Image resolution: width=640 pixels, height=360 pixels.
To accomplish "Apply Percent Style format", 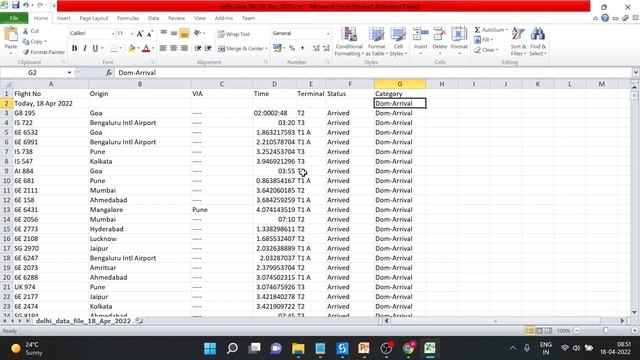I will (292, 49).
